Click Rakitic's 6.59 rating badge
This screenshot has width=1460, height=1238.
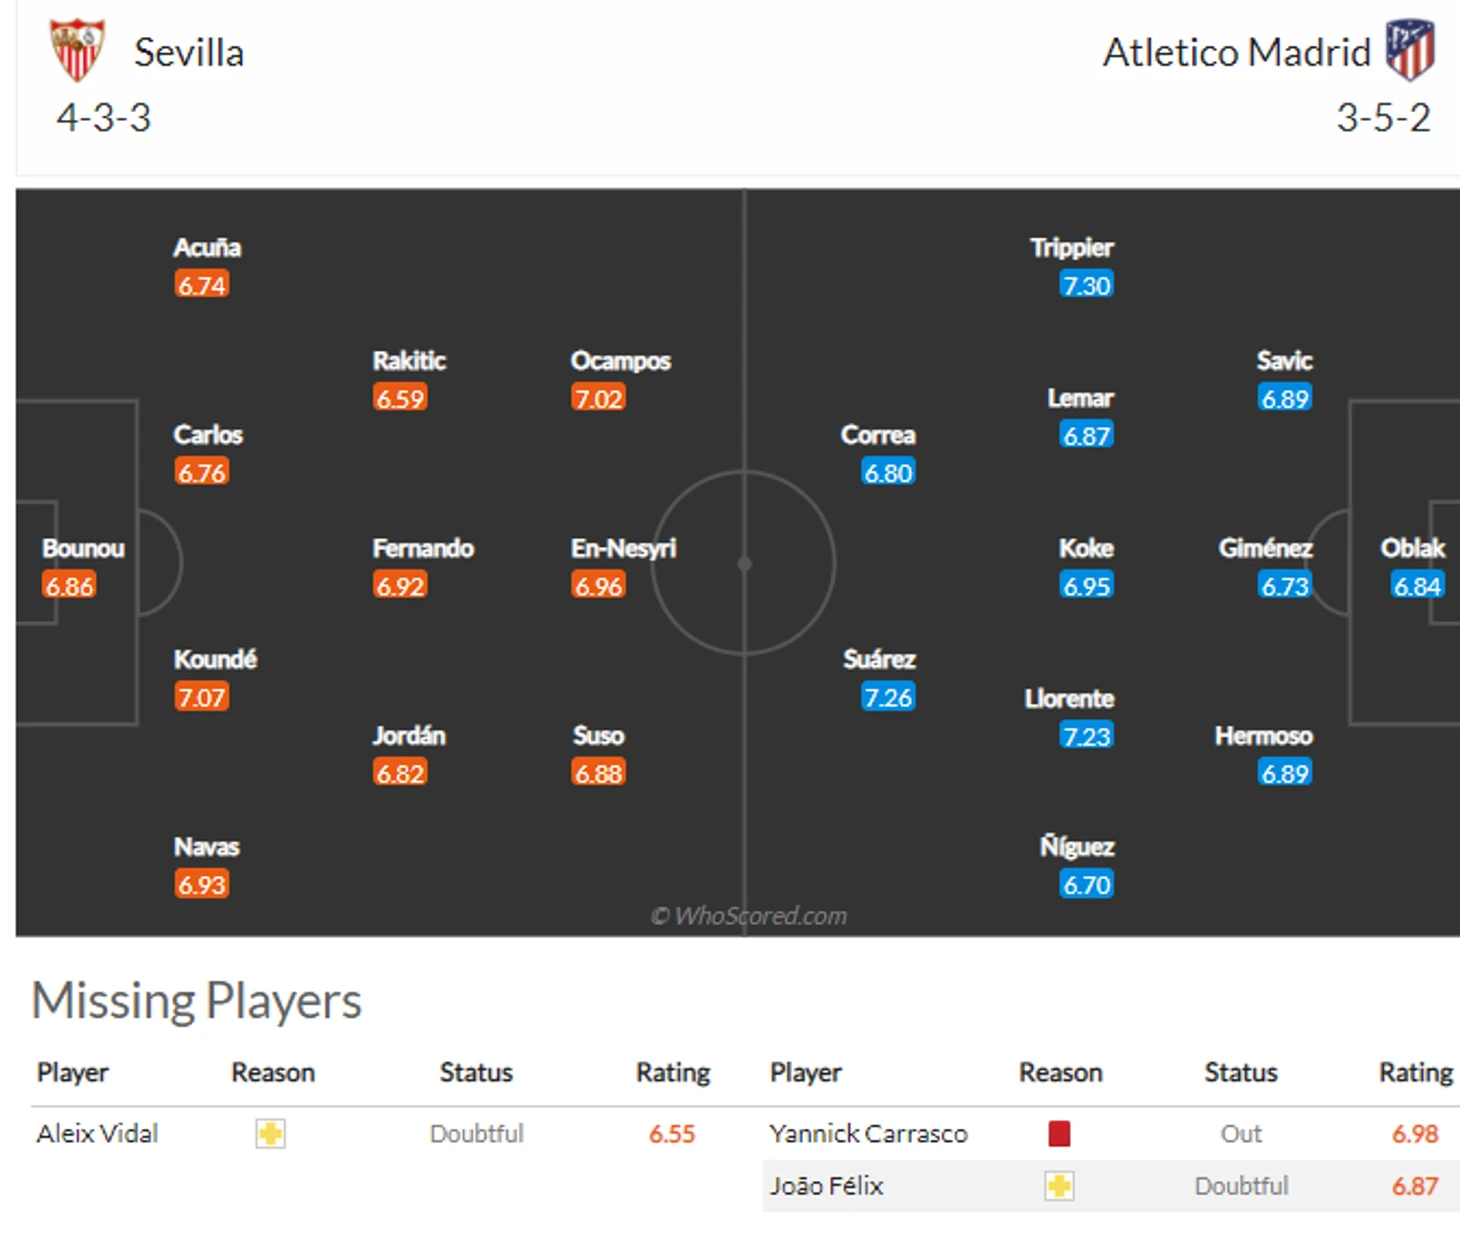pyautogui.click(x=400, y=399)
